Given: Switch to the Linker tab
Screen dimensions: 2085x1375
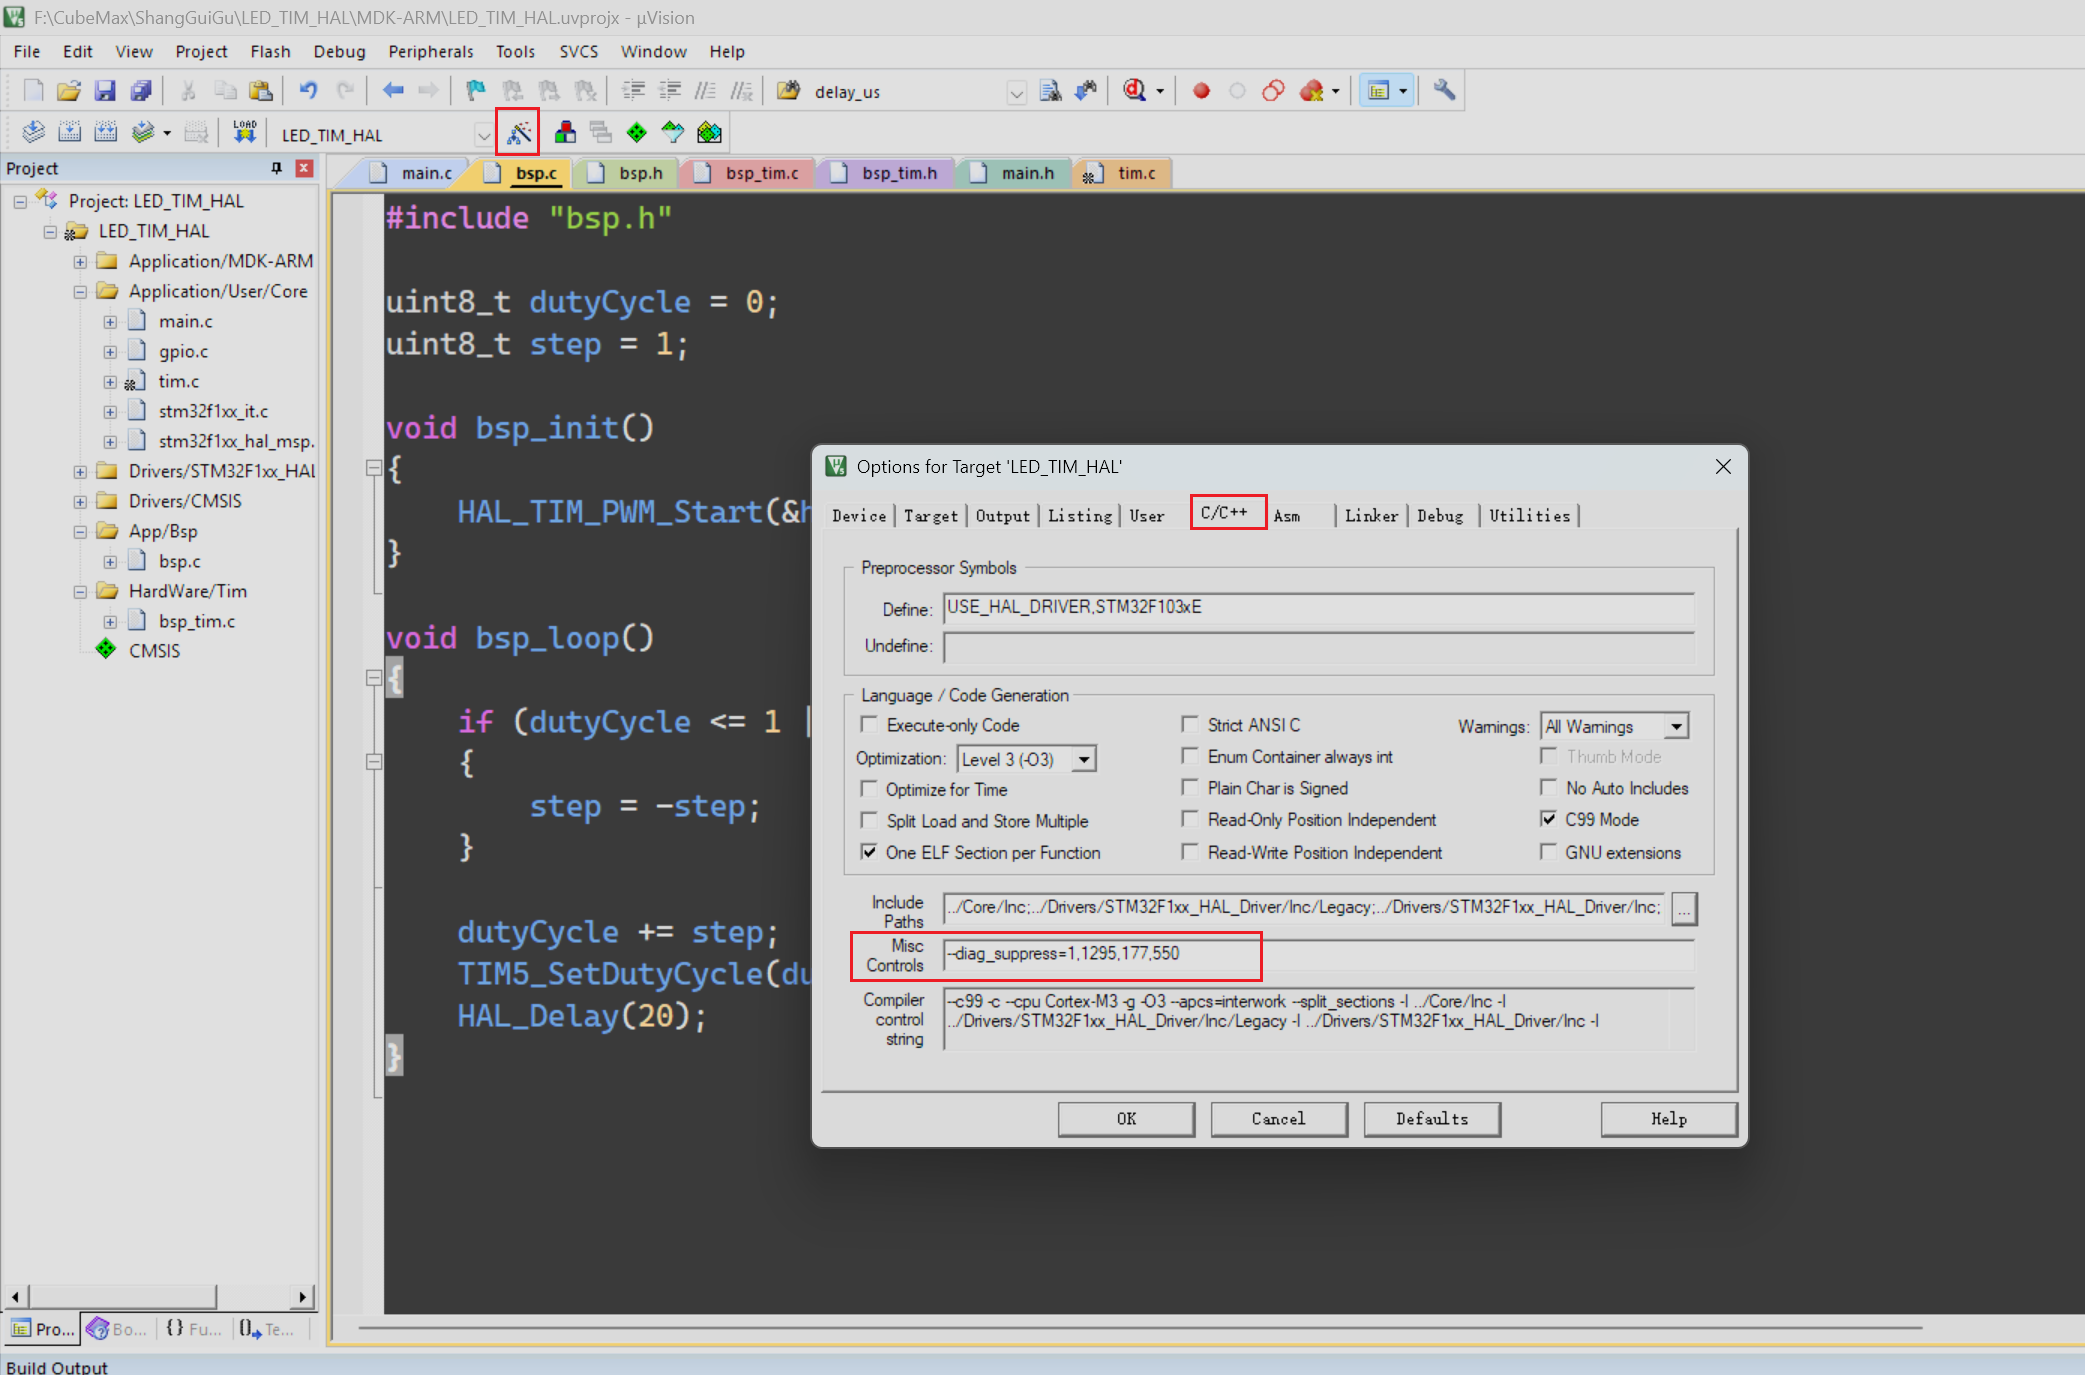Looking at the screenshot, I should point(1370,516).
